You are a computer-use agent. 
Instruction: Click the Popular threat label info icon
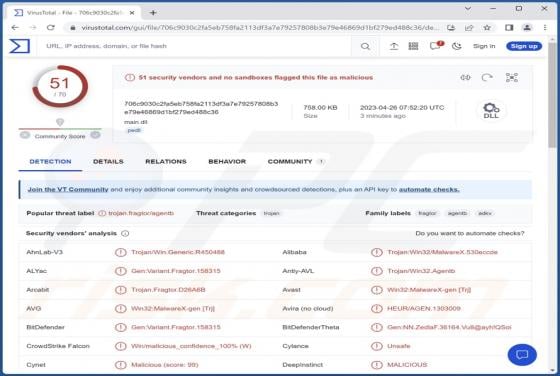tap(102, 213)
